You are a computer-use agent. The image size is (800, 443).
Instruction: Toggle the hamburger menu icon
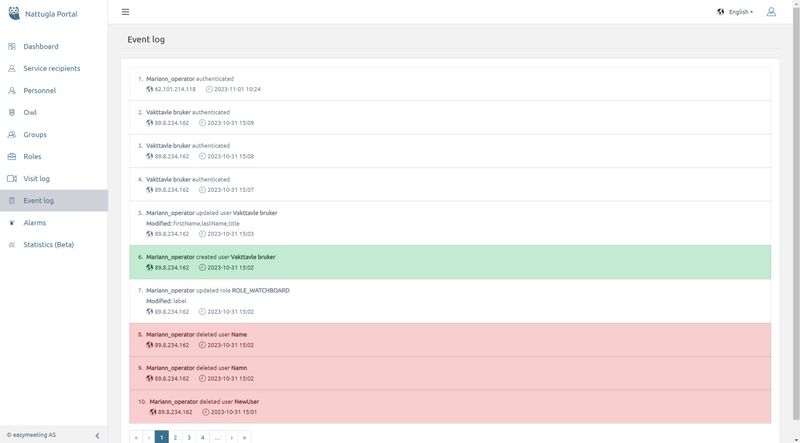(x=125, y=12)
